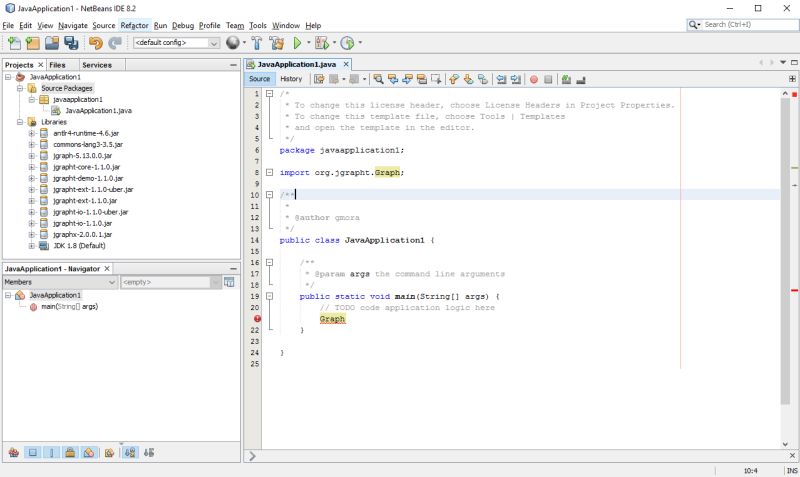Click the Last Edit icon in editor toolbar
Image resolution: width=800 pixels, height=477 pixels.
pyautogui.click(x=319, y=79)
